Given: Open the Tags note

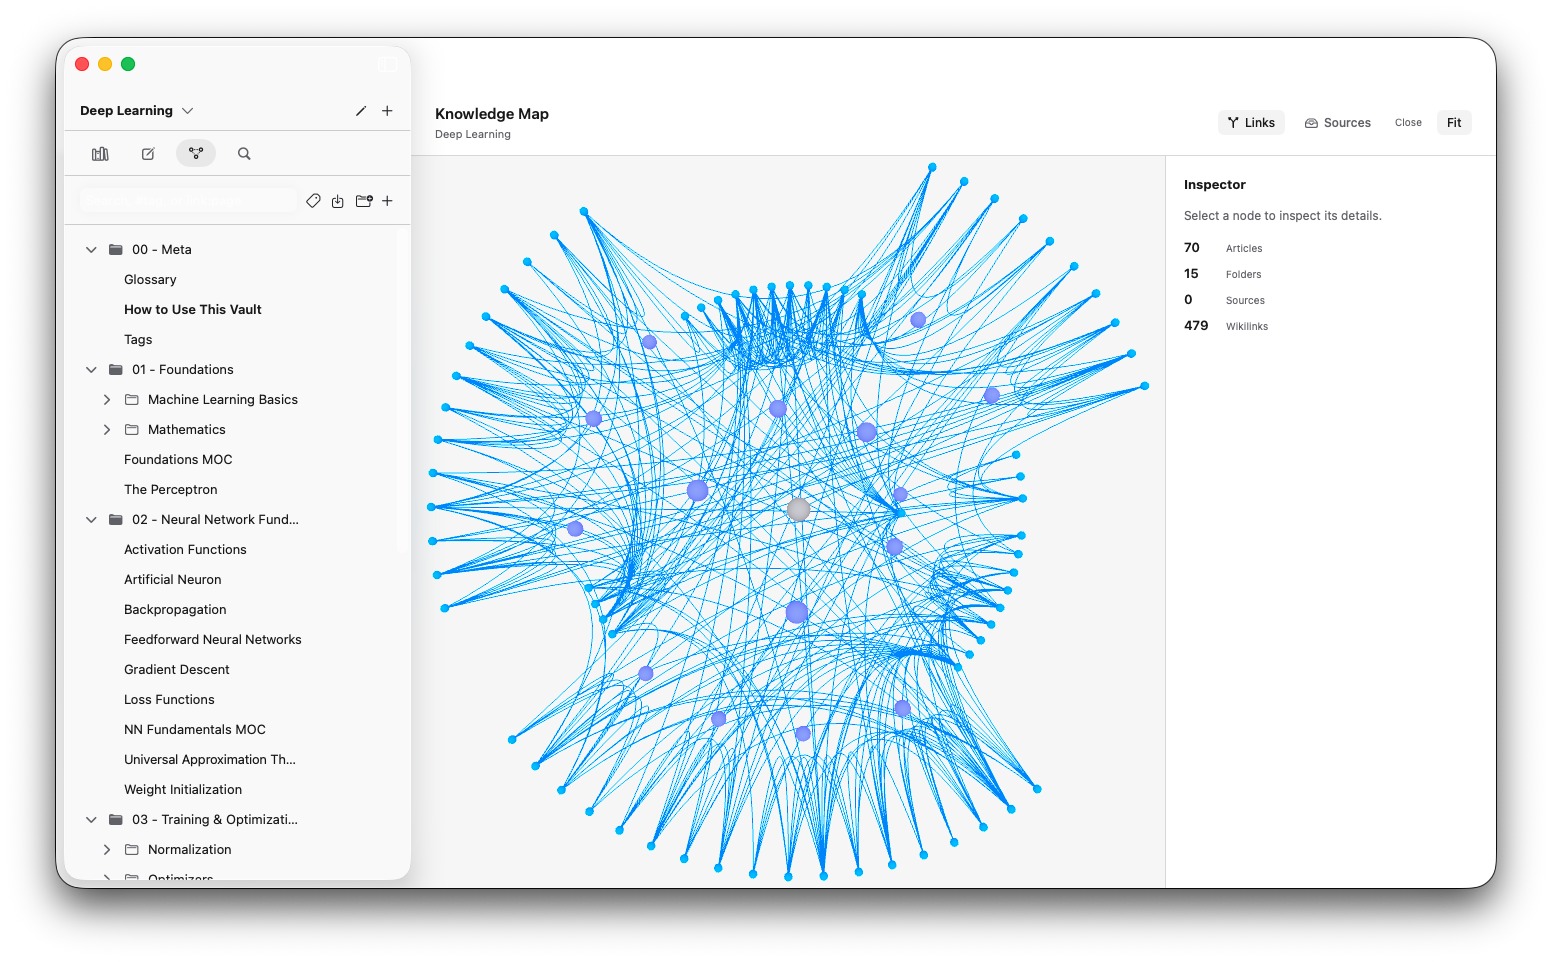Looking at the screenshot, I should (x=138, y=340).
